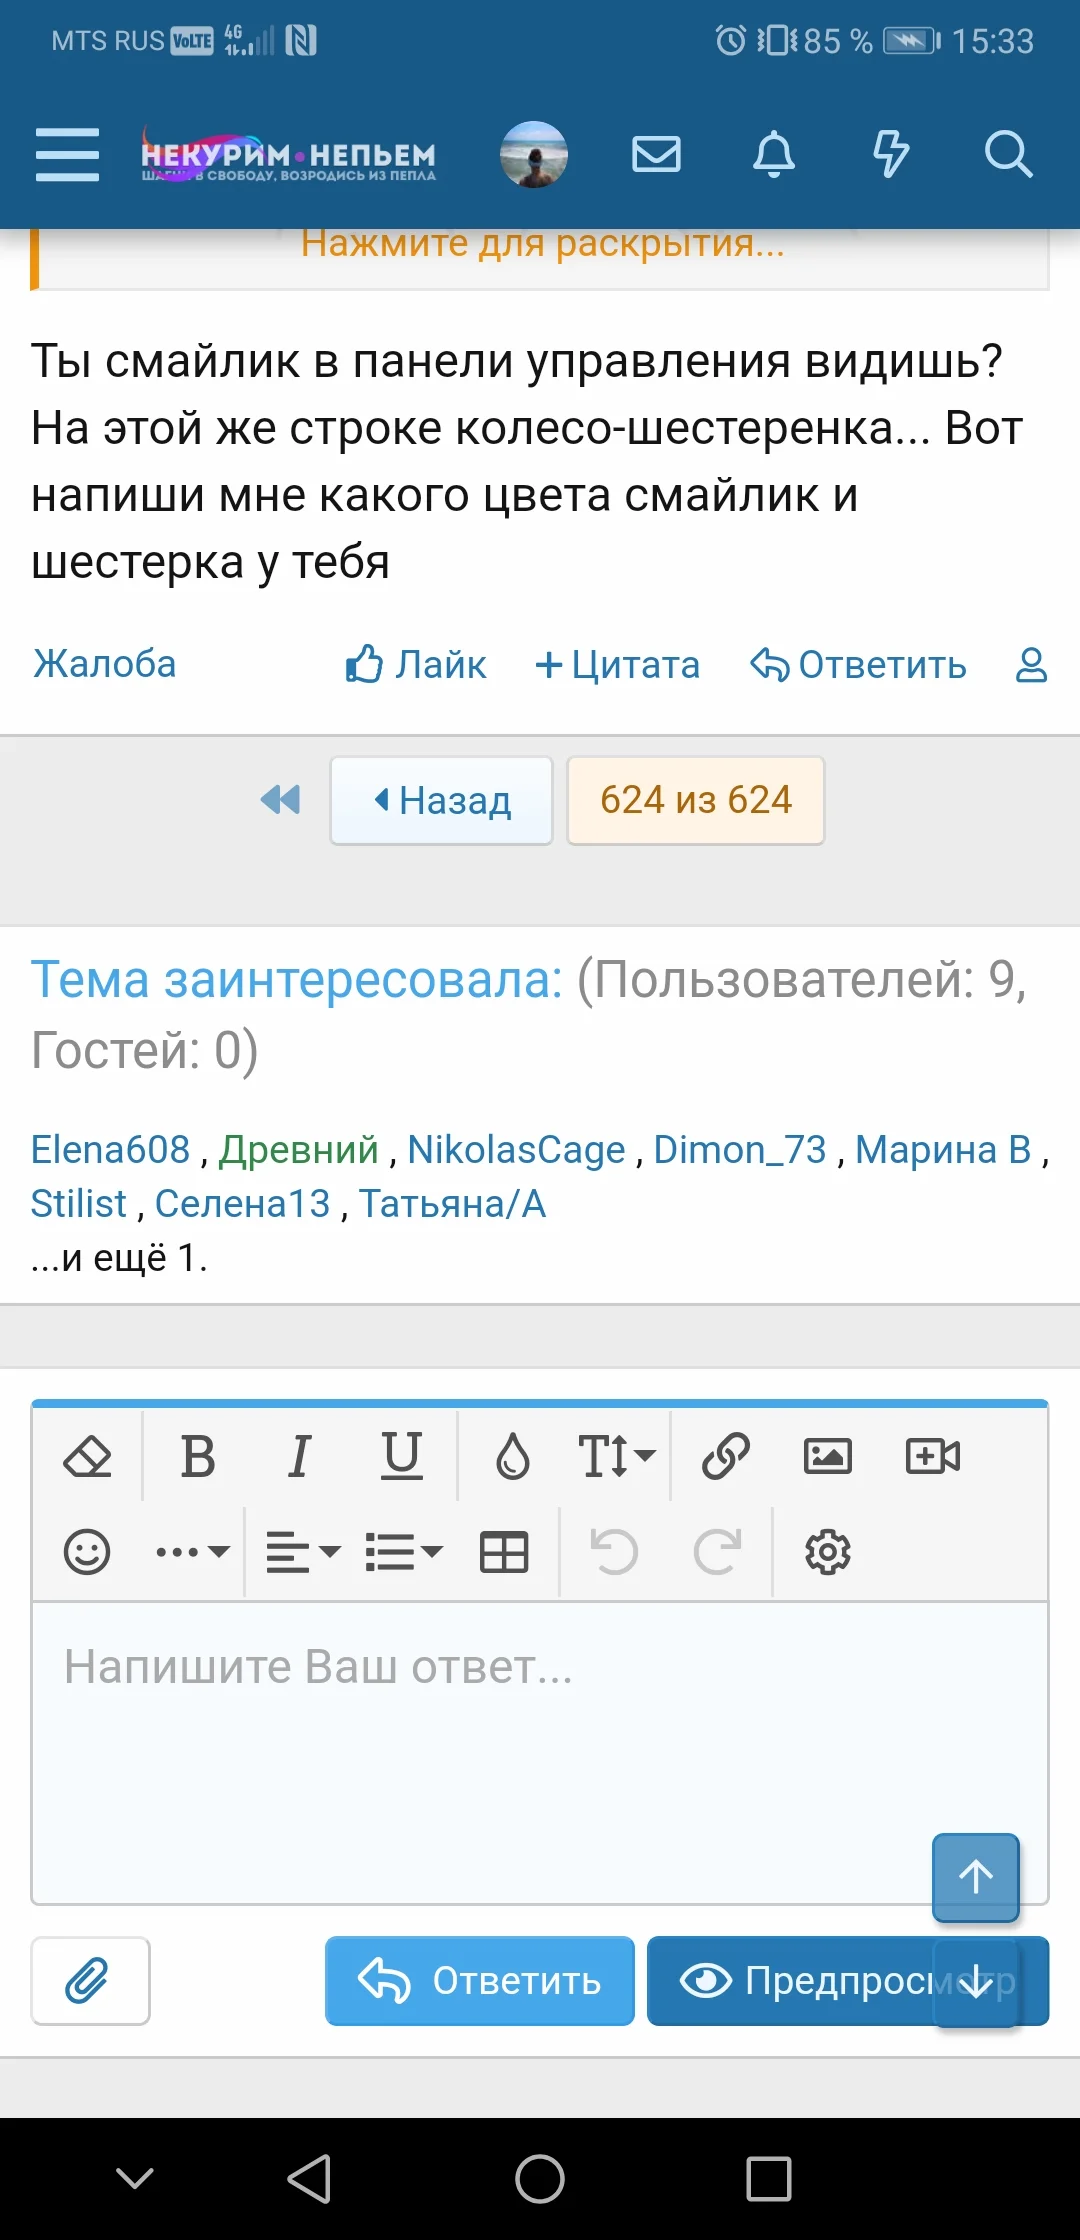The height and width of the screenshot is (2240, 1080).
Task: Click into the Напишите Ваш ответ field
Action: click(540, 1753)
